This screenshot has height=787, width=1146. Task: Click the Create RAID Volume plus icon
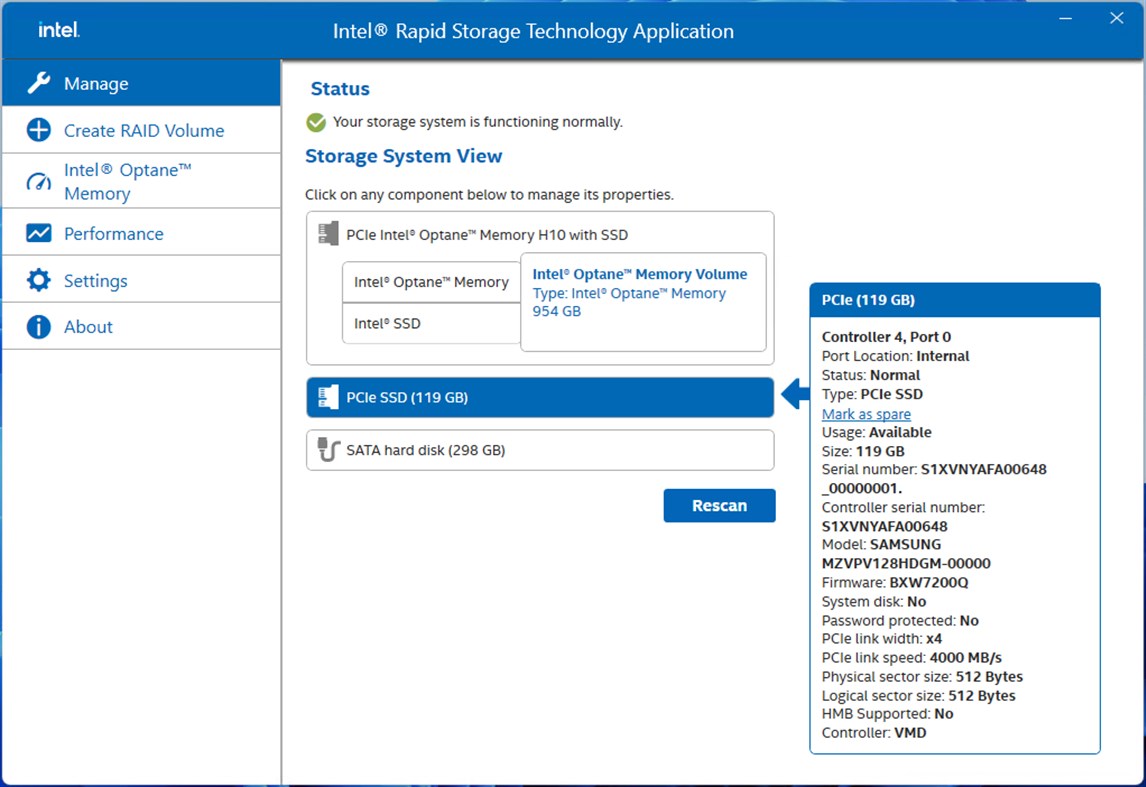[x=37, y=129]
